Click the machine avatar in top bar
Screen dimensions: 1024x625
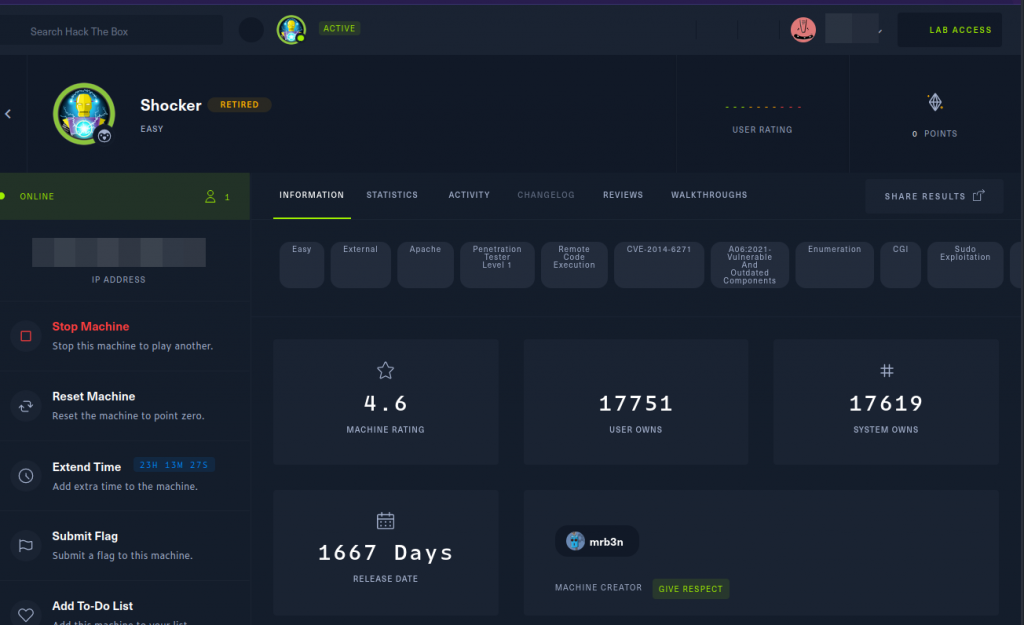pyautogui.click(x=291, y=30)
